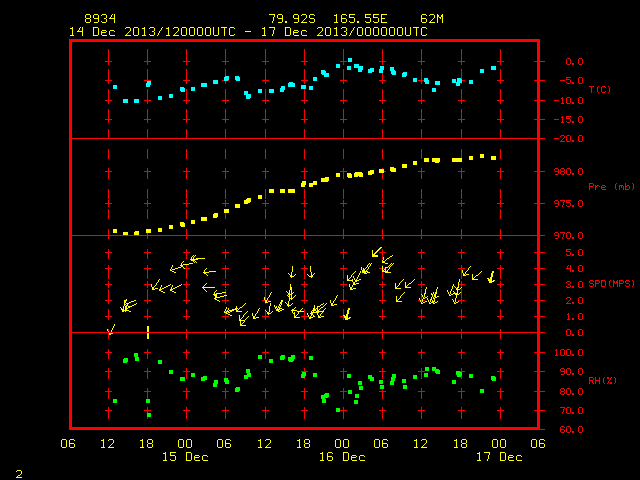640x480 pixels.
Task: Select the T(C) temperature axis label
Action: 600,89
